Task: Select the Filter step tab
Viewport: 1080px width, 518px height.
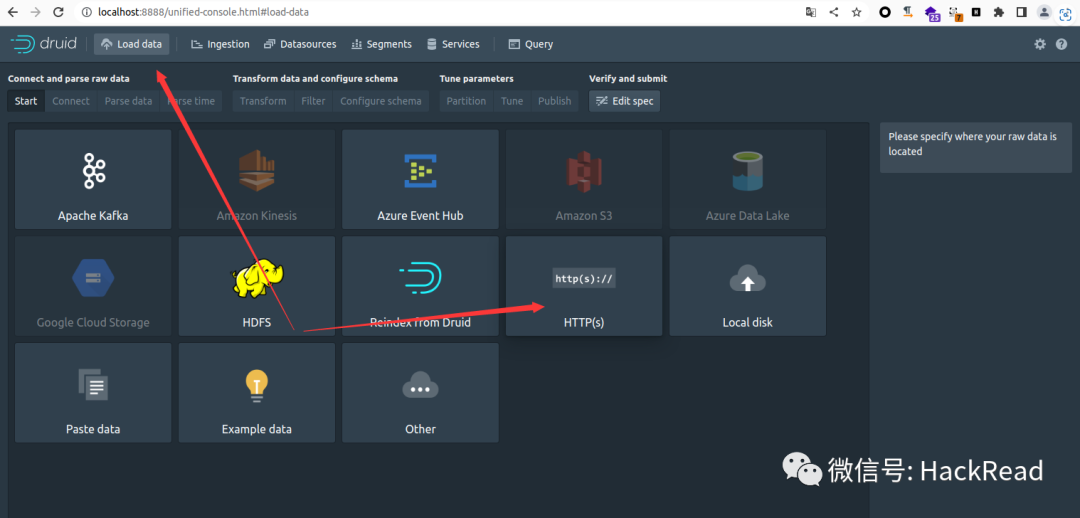Action: 313,101
